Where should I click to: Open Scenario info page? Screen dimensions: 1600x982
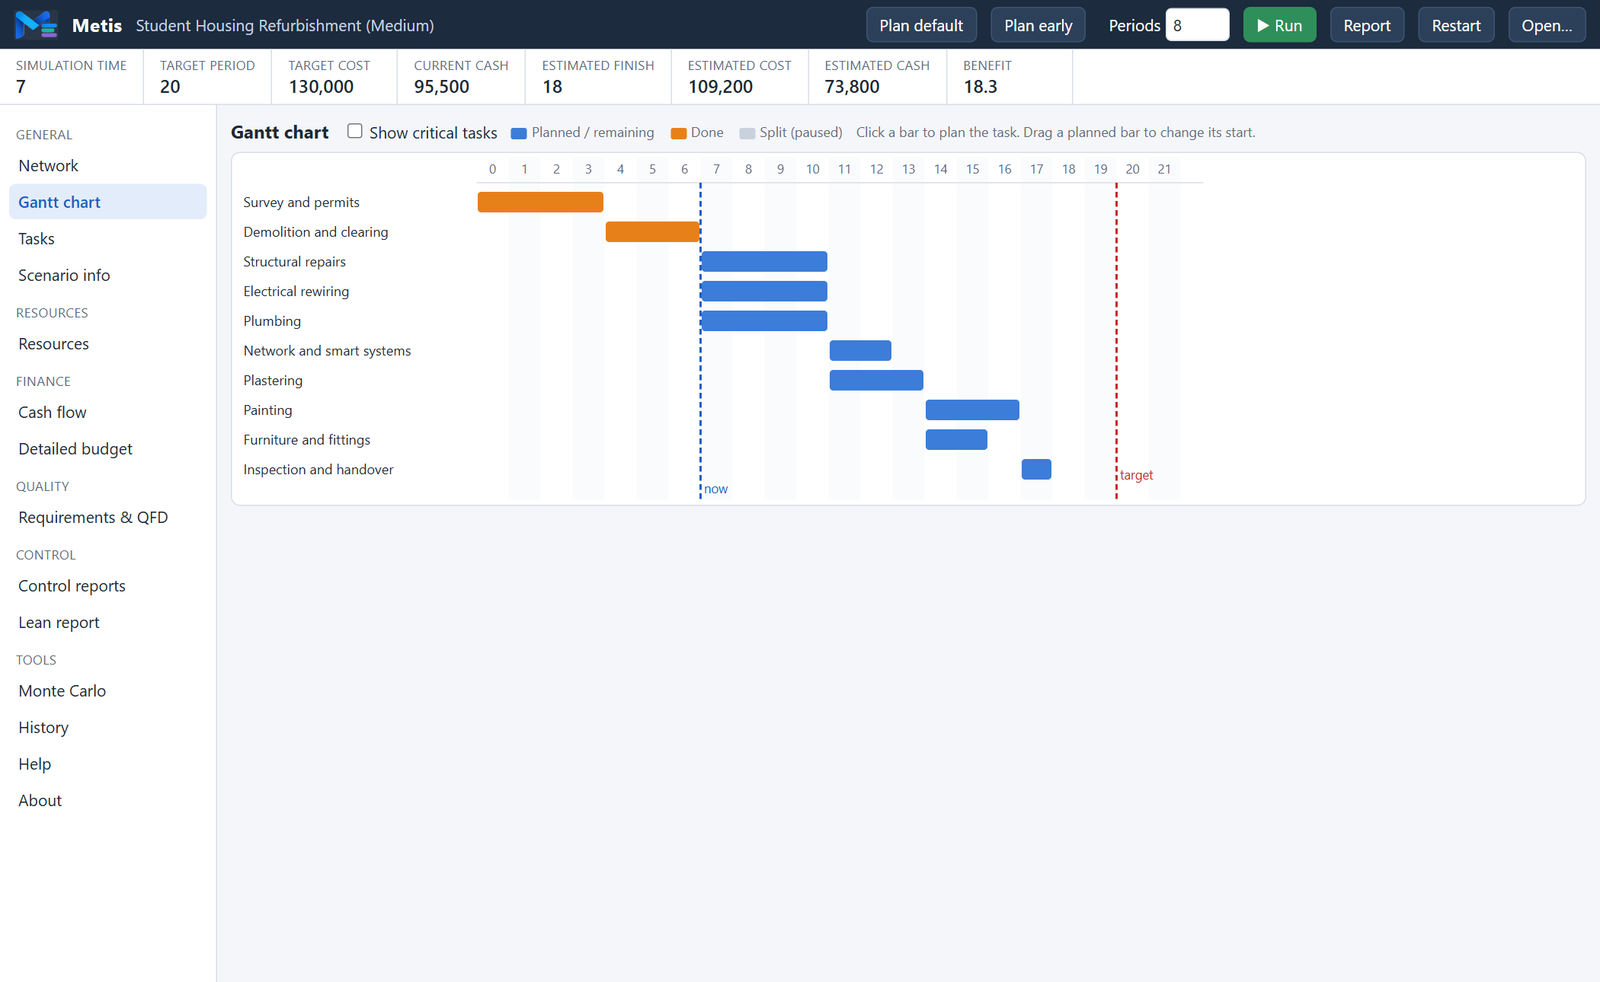pyautogui.click(x=108, y=275)
